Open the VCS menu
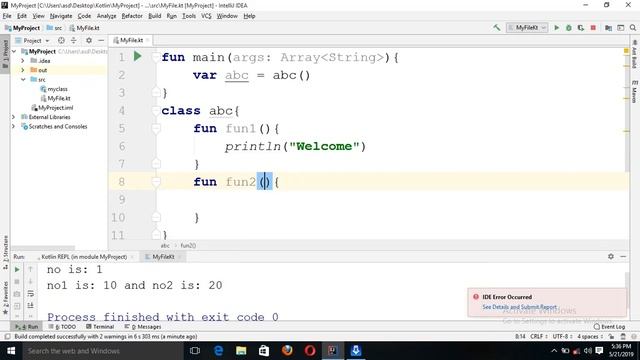Image resolution: width=640 pixels, height=360 pixels. 206,16
